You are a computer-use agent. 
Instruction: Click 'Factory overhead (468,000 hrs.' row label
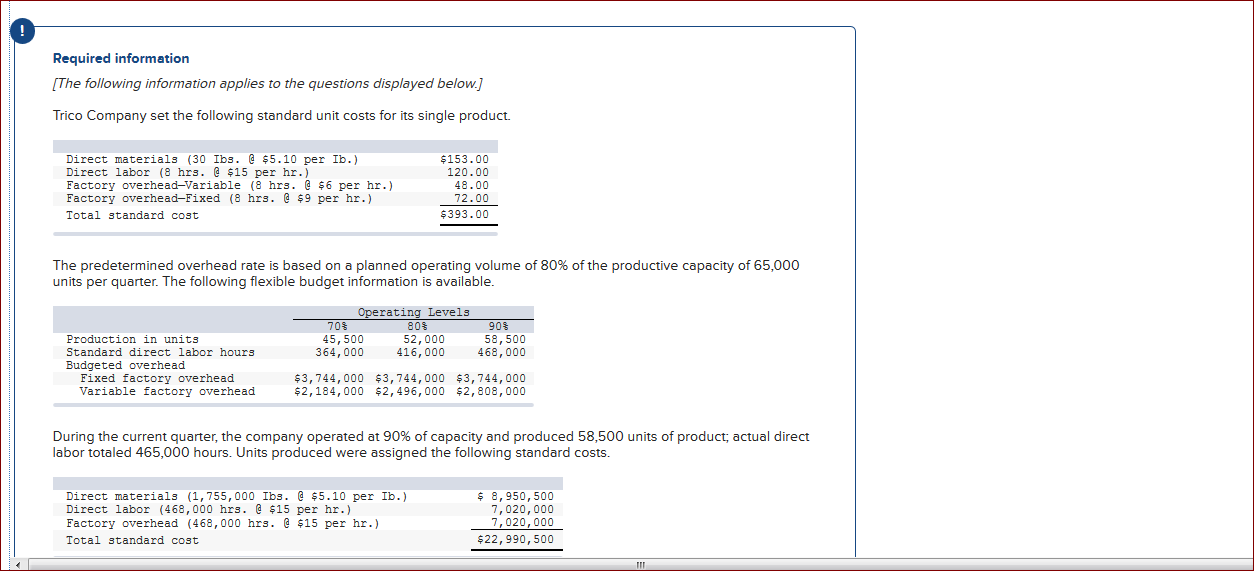coord(222,522)
